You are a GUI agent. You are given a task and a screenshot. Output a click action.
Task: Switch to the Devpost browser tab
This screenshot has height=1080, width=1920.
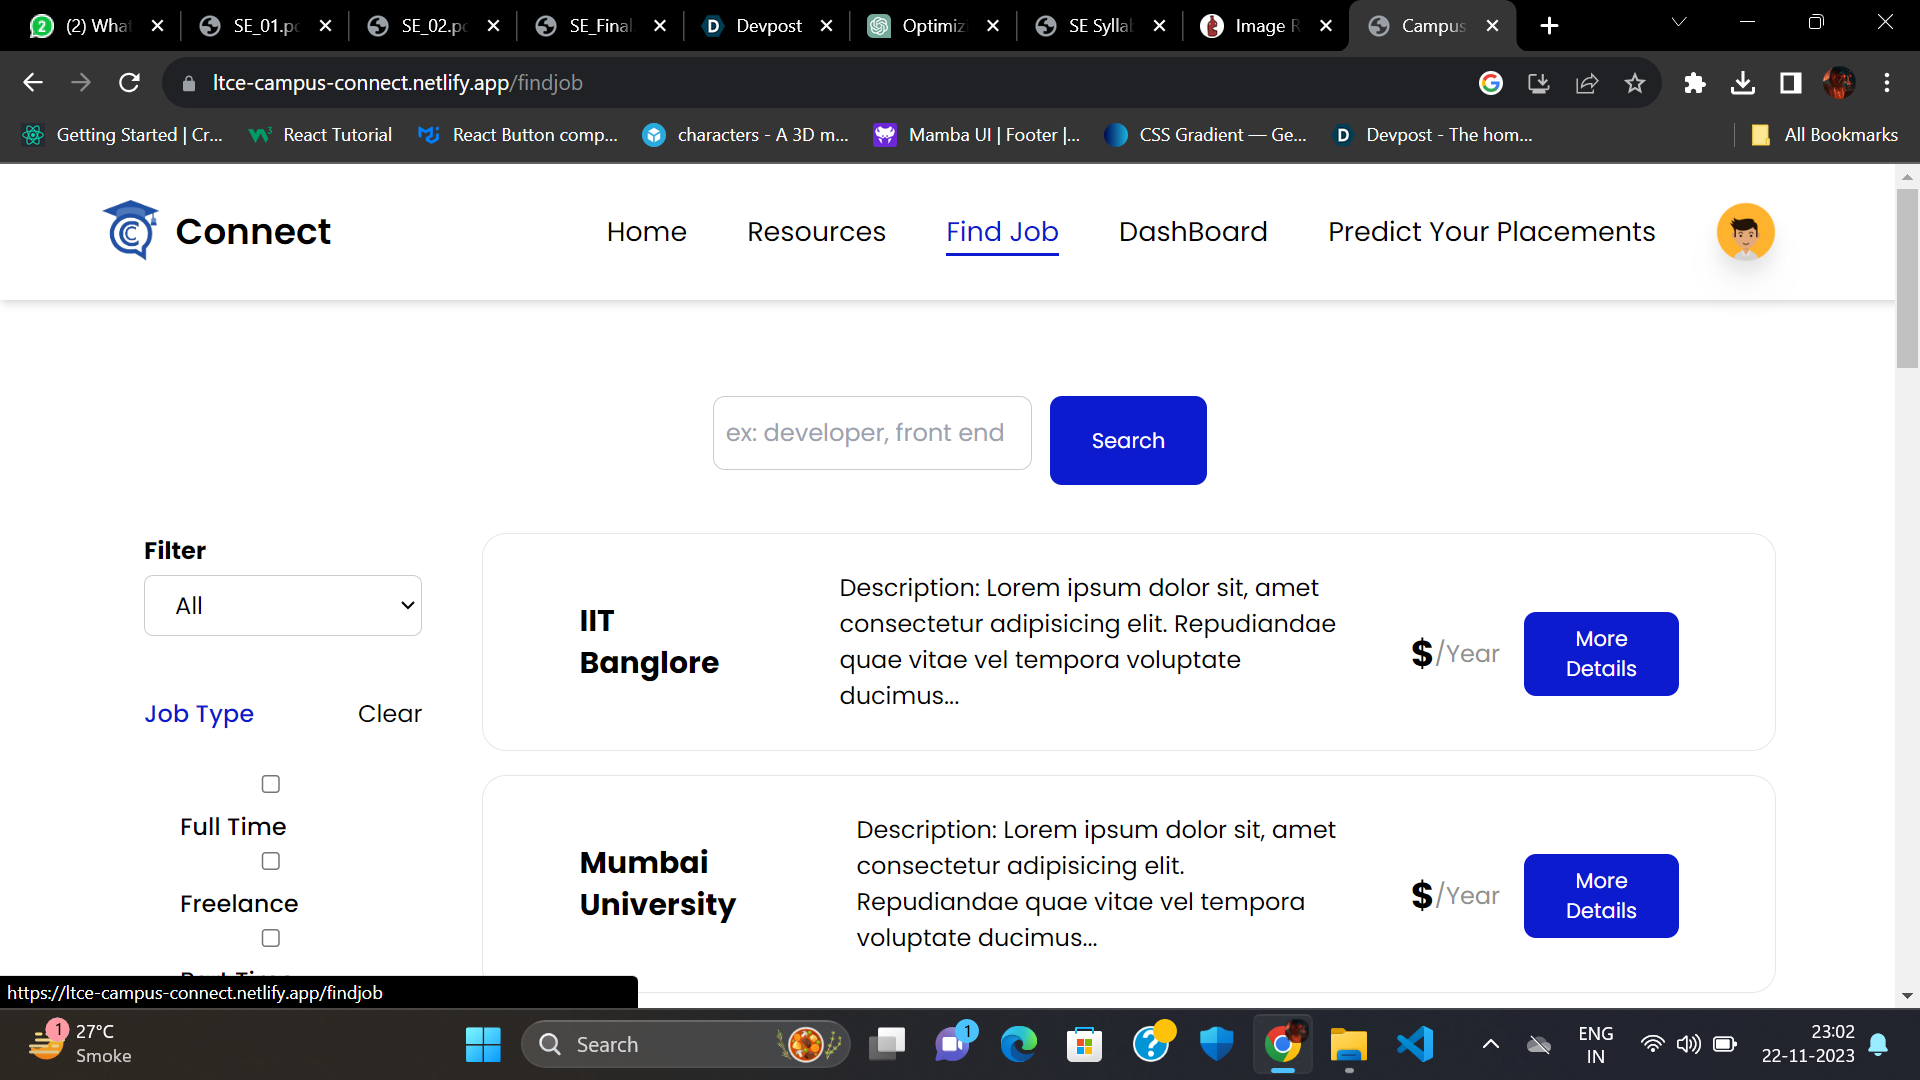(767, 26)
